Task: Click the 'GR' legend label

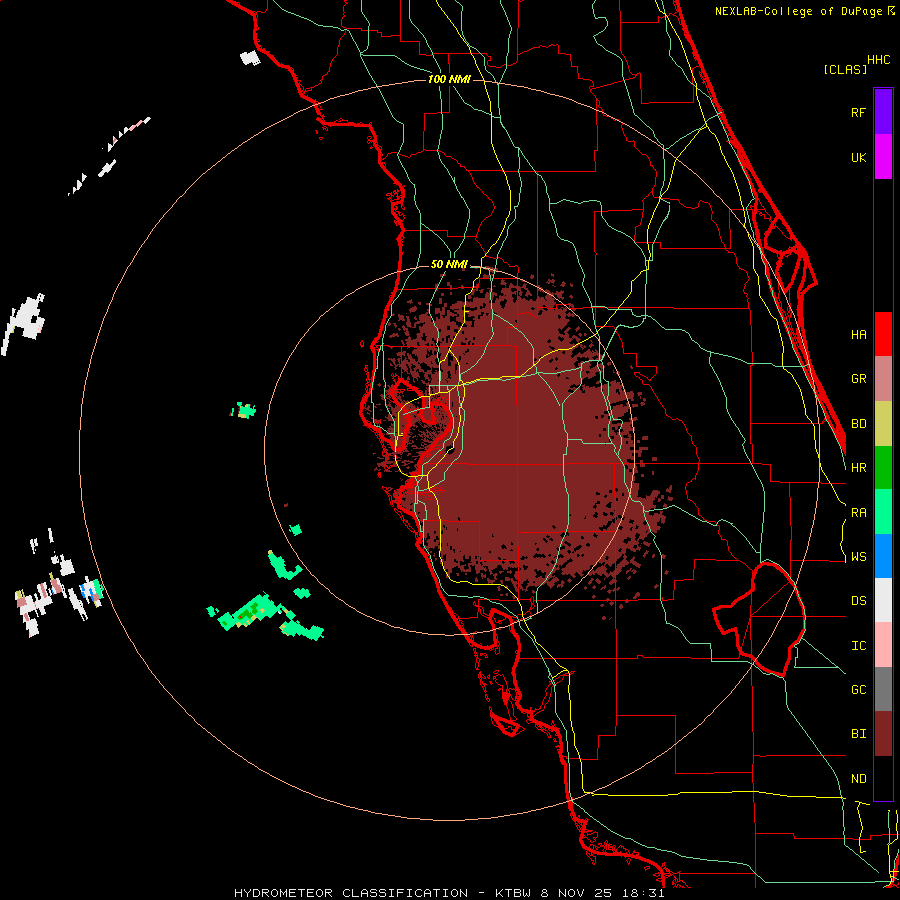Action: coord(858,379)
